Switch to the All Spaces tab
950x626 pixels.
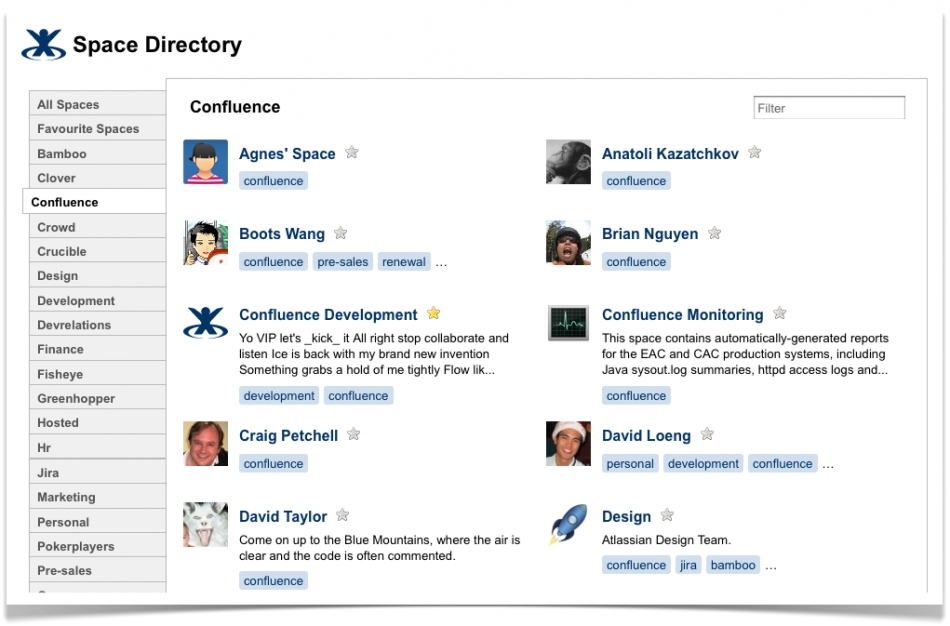97,104
